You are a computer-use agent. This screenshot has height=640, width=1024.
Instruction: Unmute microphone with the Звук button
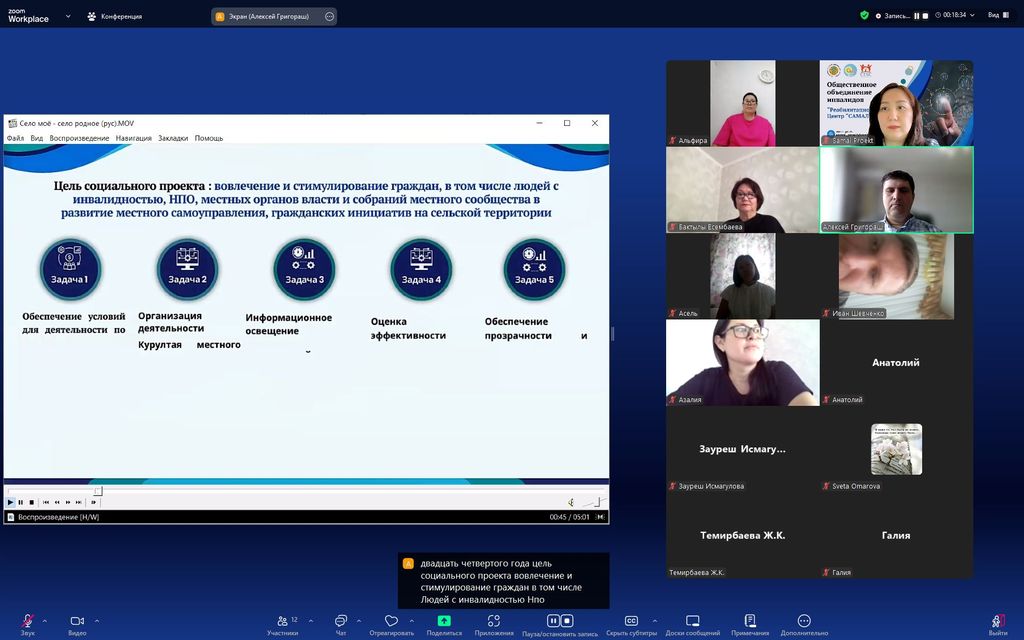coord(27,622)
